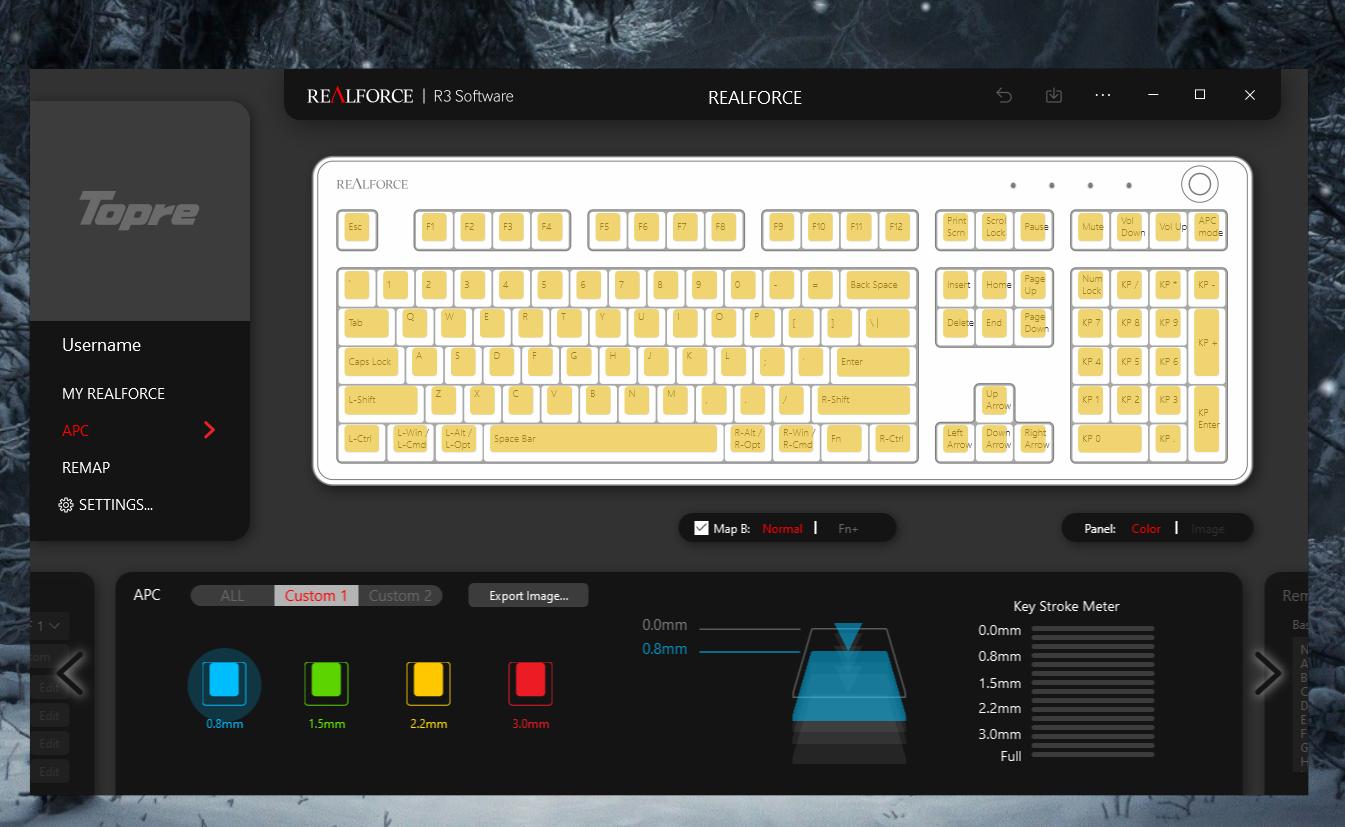1345x827 pixels.
Task: Select the F5 key on keyboard layout
Action: click(x=608, y=228)
